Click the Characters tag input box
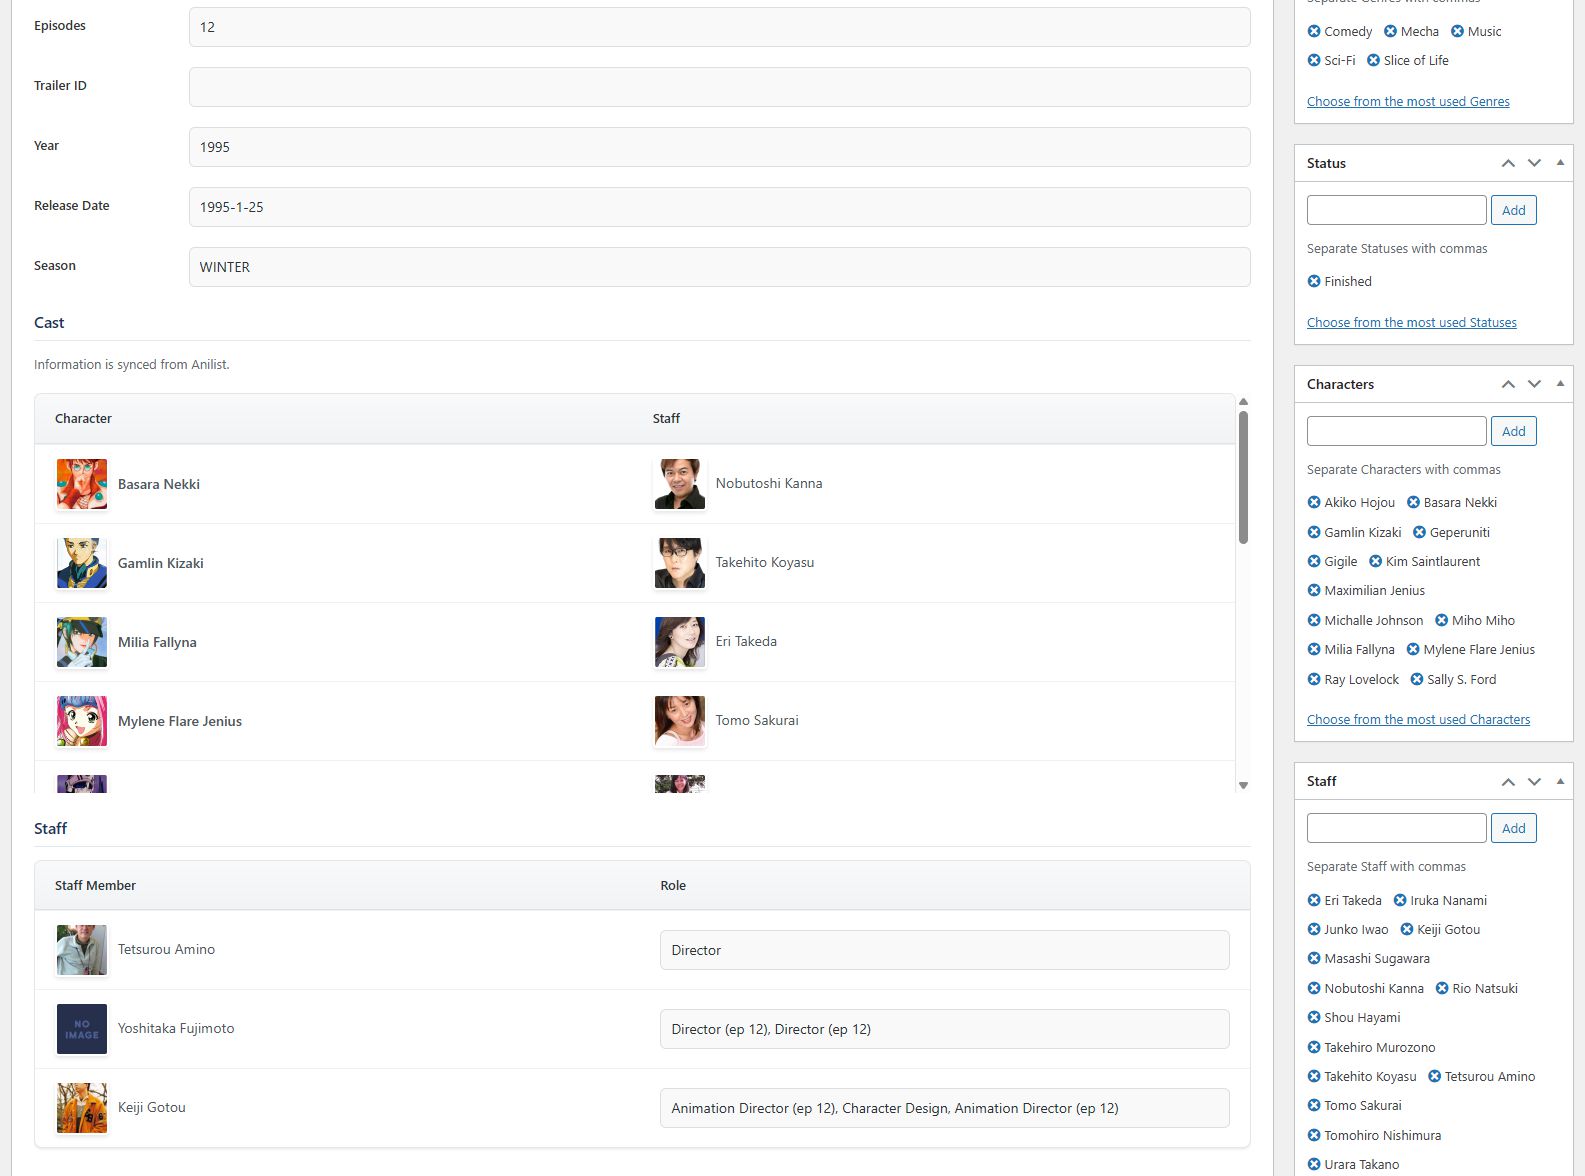 coord(1396,431)
